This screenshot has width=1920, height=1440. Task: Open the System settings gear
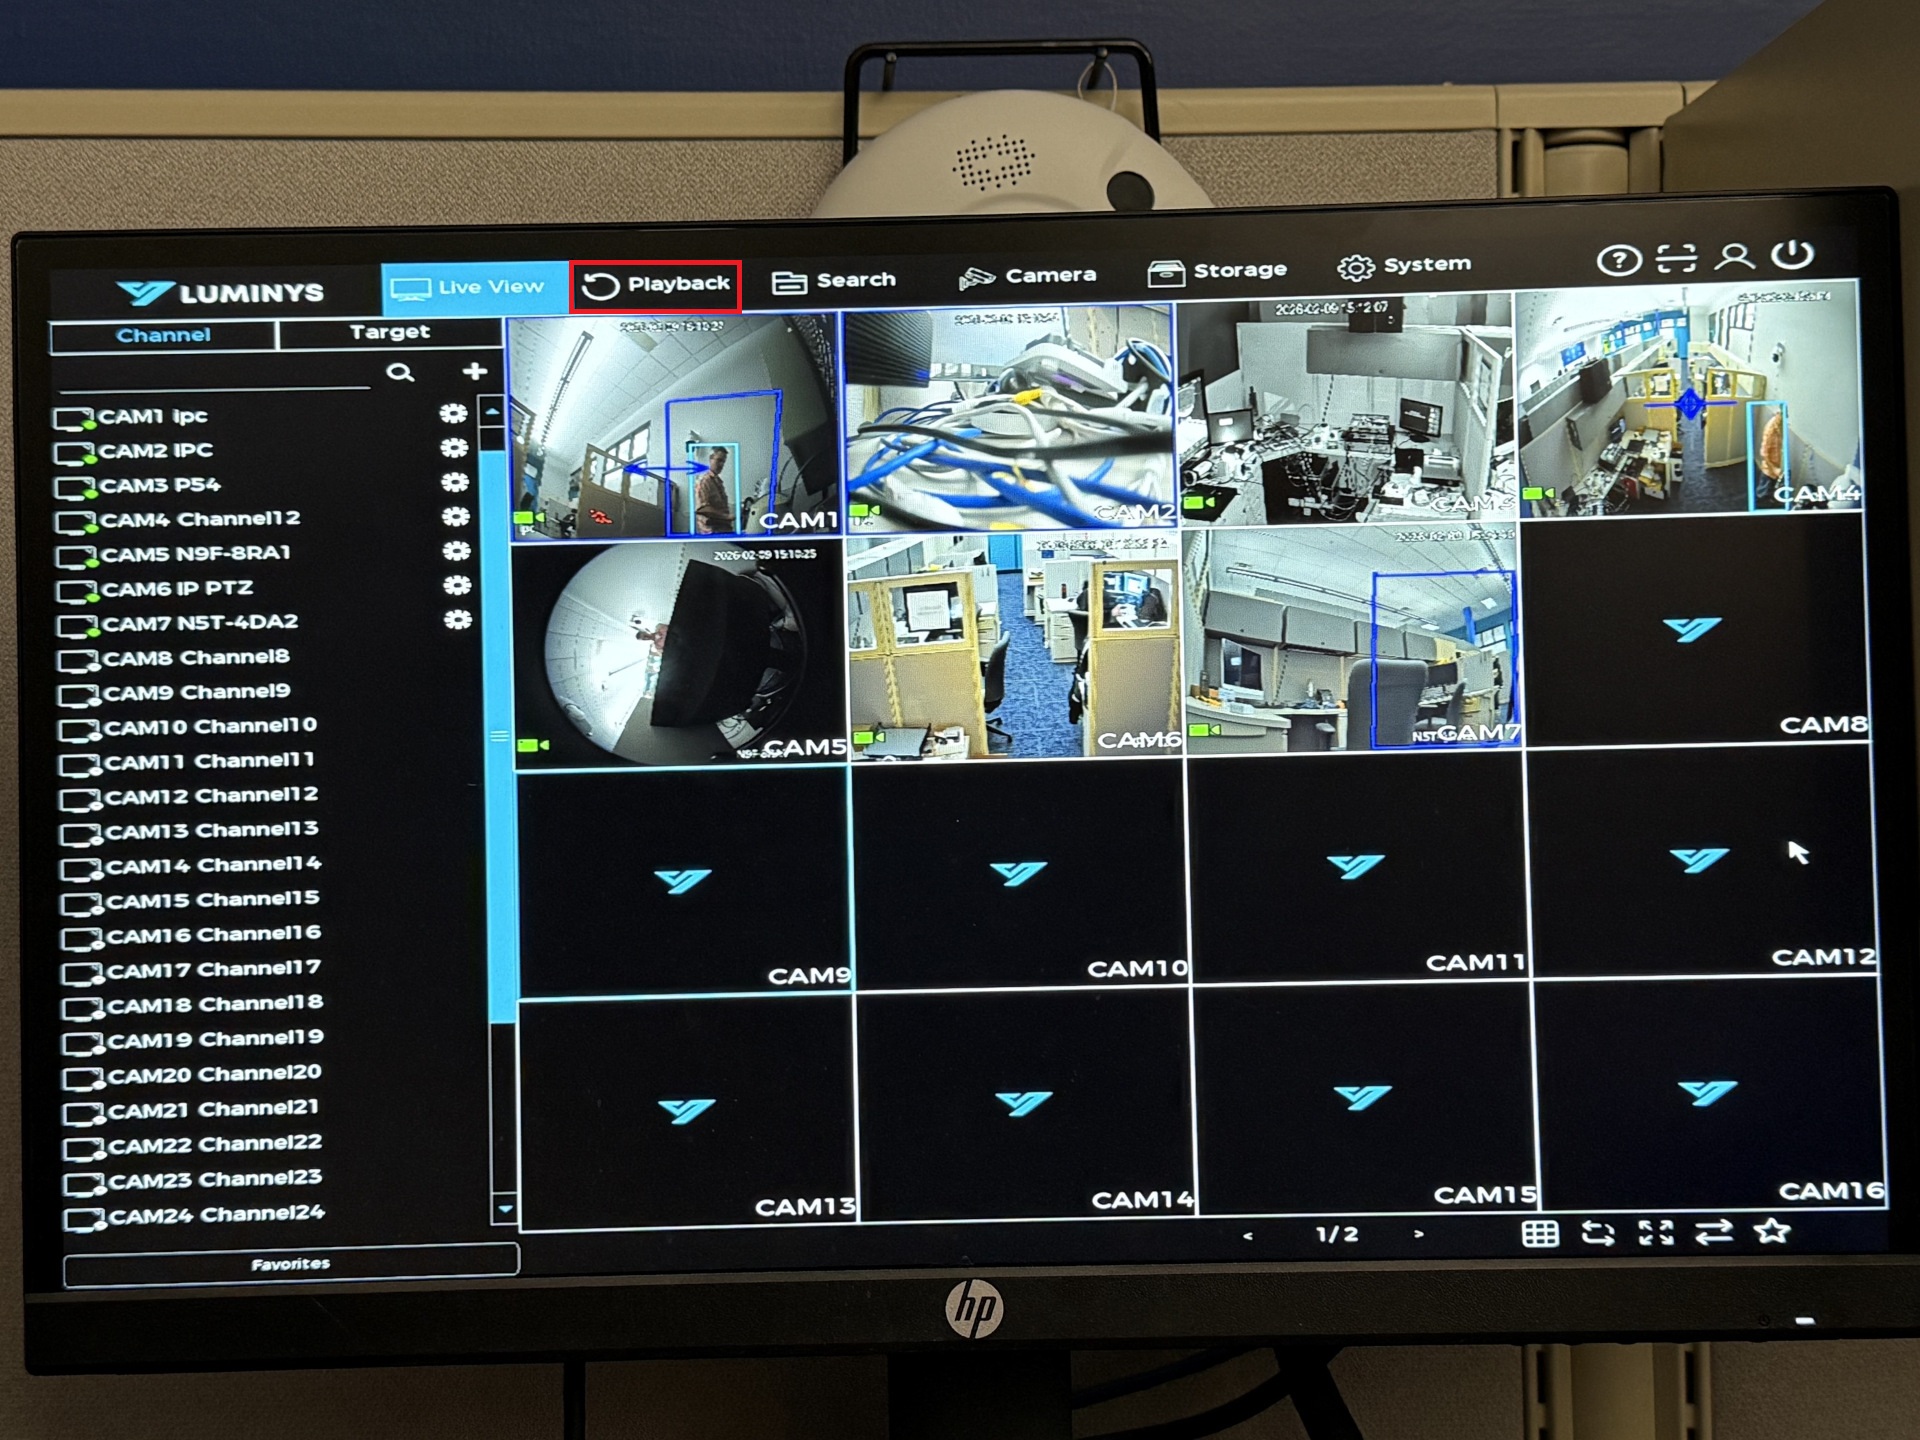point(1355,267)
